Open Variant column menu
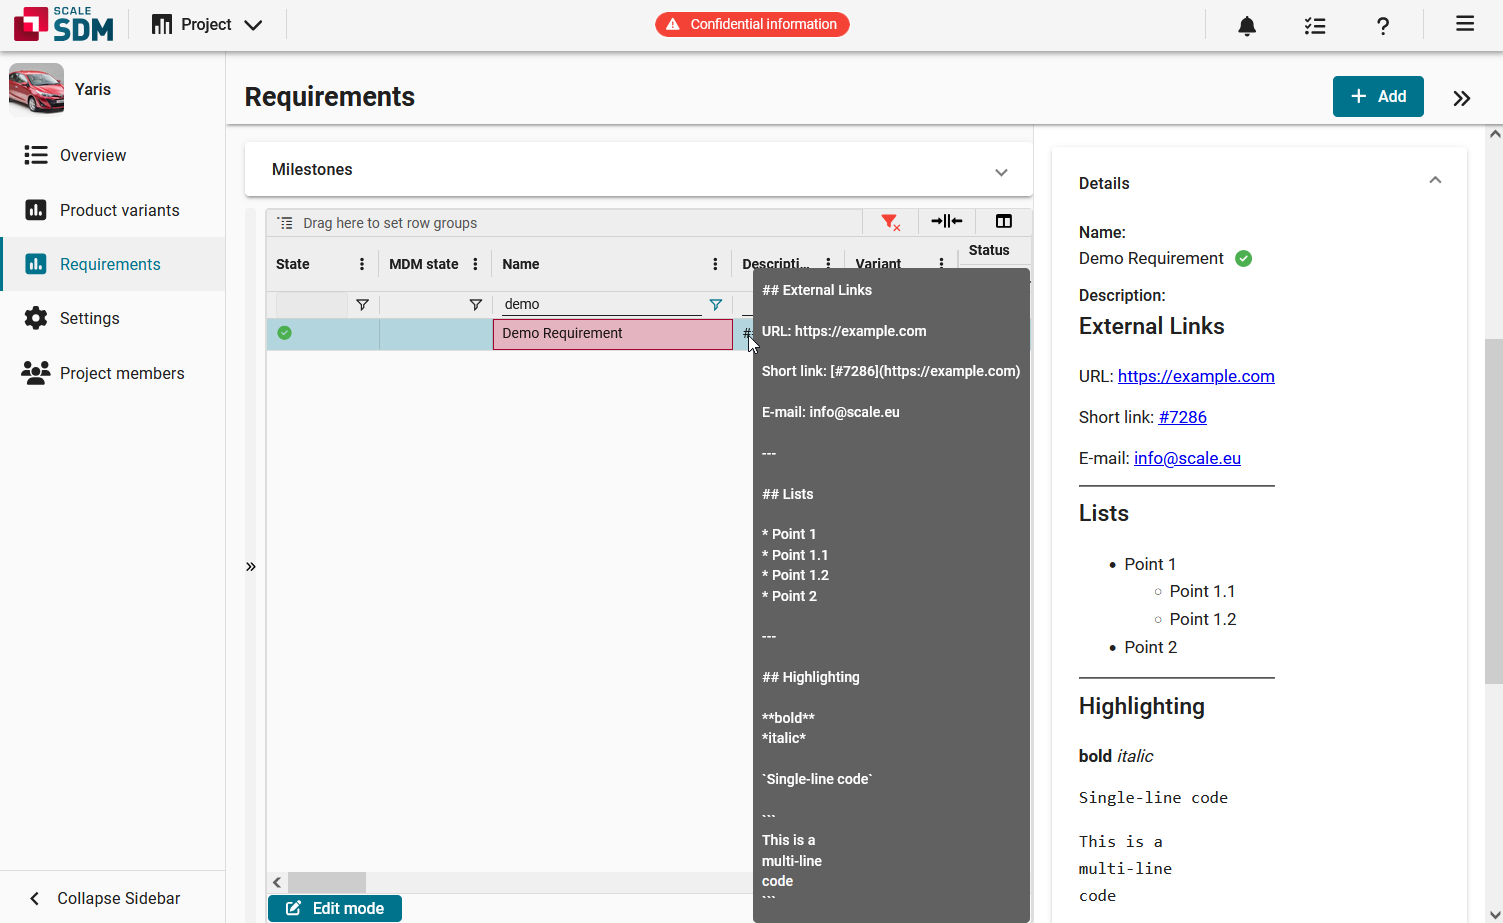Image resolution: width=1503 pixels, height=923 pixels. tap(941, 263)
